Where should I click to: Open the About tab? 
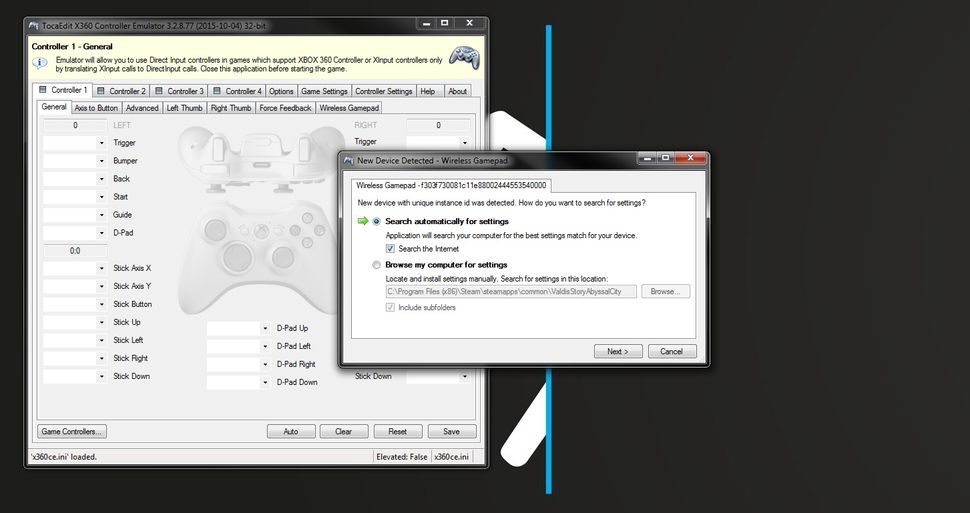(x=457, y=91)
